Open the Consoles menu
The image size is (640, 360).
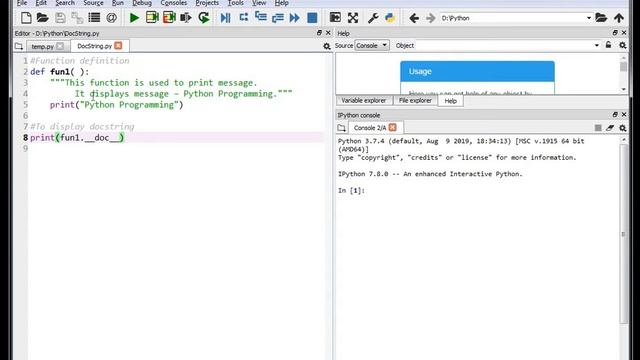tap(173, 3)
